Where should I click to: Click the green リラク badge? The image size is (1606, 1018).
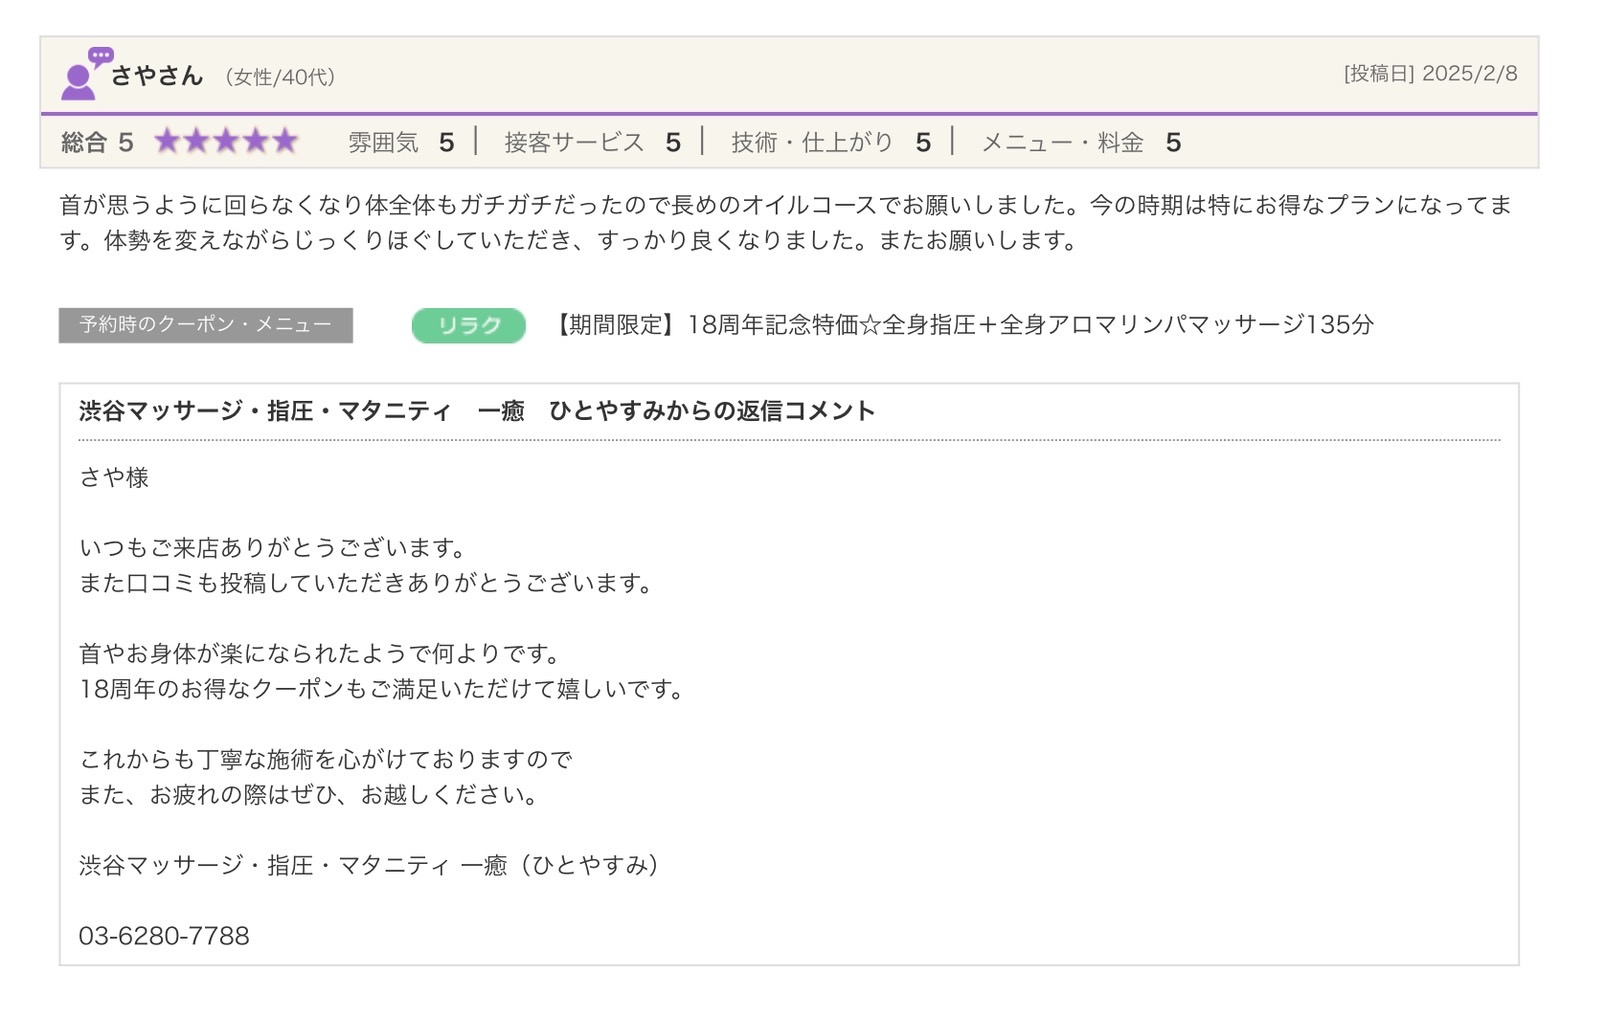click(468, 326)
